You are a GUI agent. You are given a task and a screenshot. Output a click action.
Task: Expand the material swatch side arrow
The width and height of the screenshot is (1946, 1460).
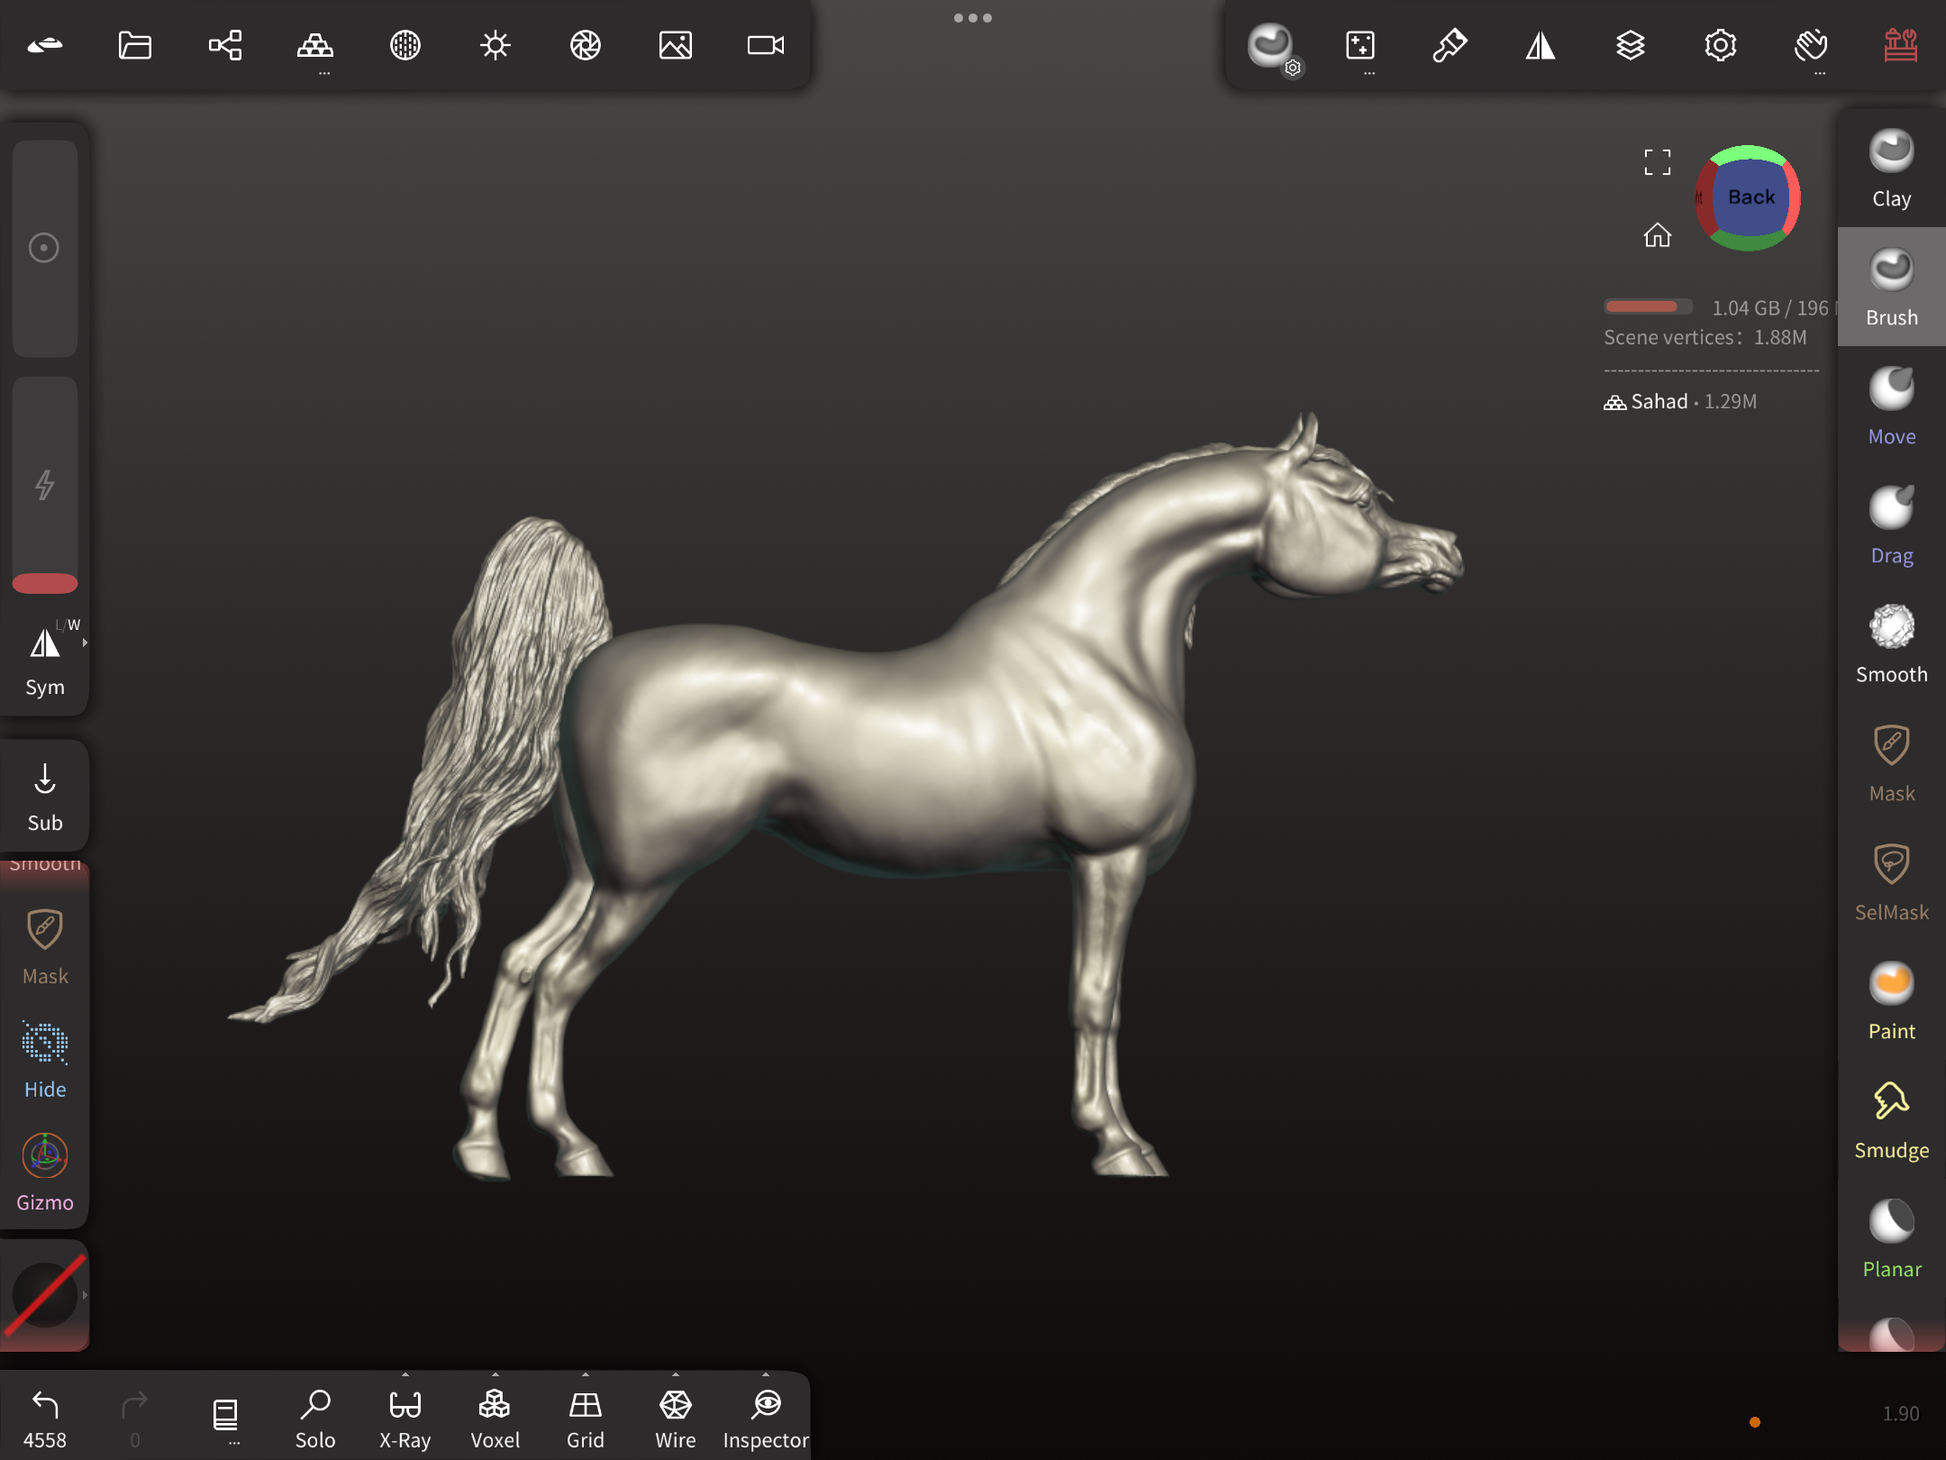point(85,1295)
